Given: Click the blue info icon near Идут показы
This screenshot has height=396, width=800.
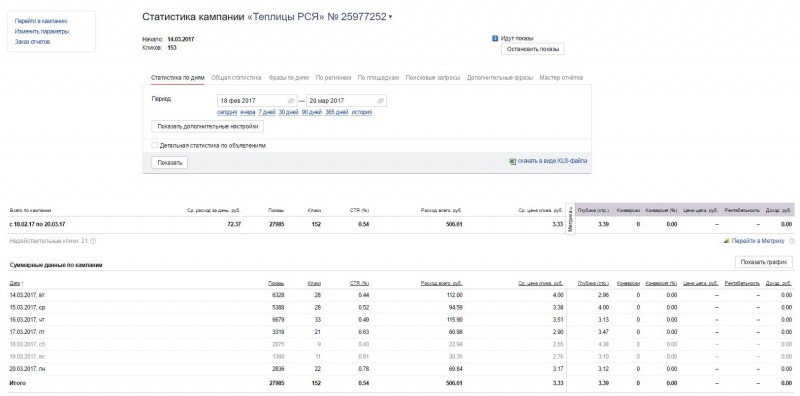Looking at the screenshot, I should [495, 38].
